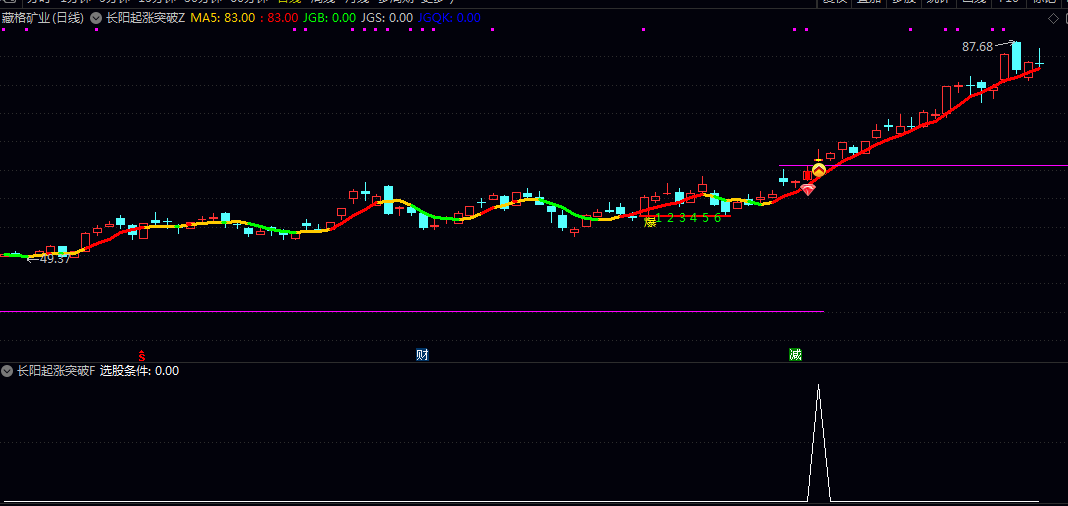Click the green JGB: 0.00 indicator label
Image resolution: width=1068 pixels, height=506 pixels.
pos(329,18)
